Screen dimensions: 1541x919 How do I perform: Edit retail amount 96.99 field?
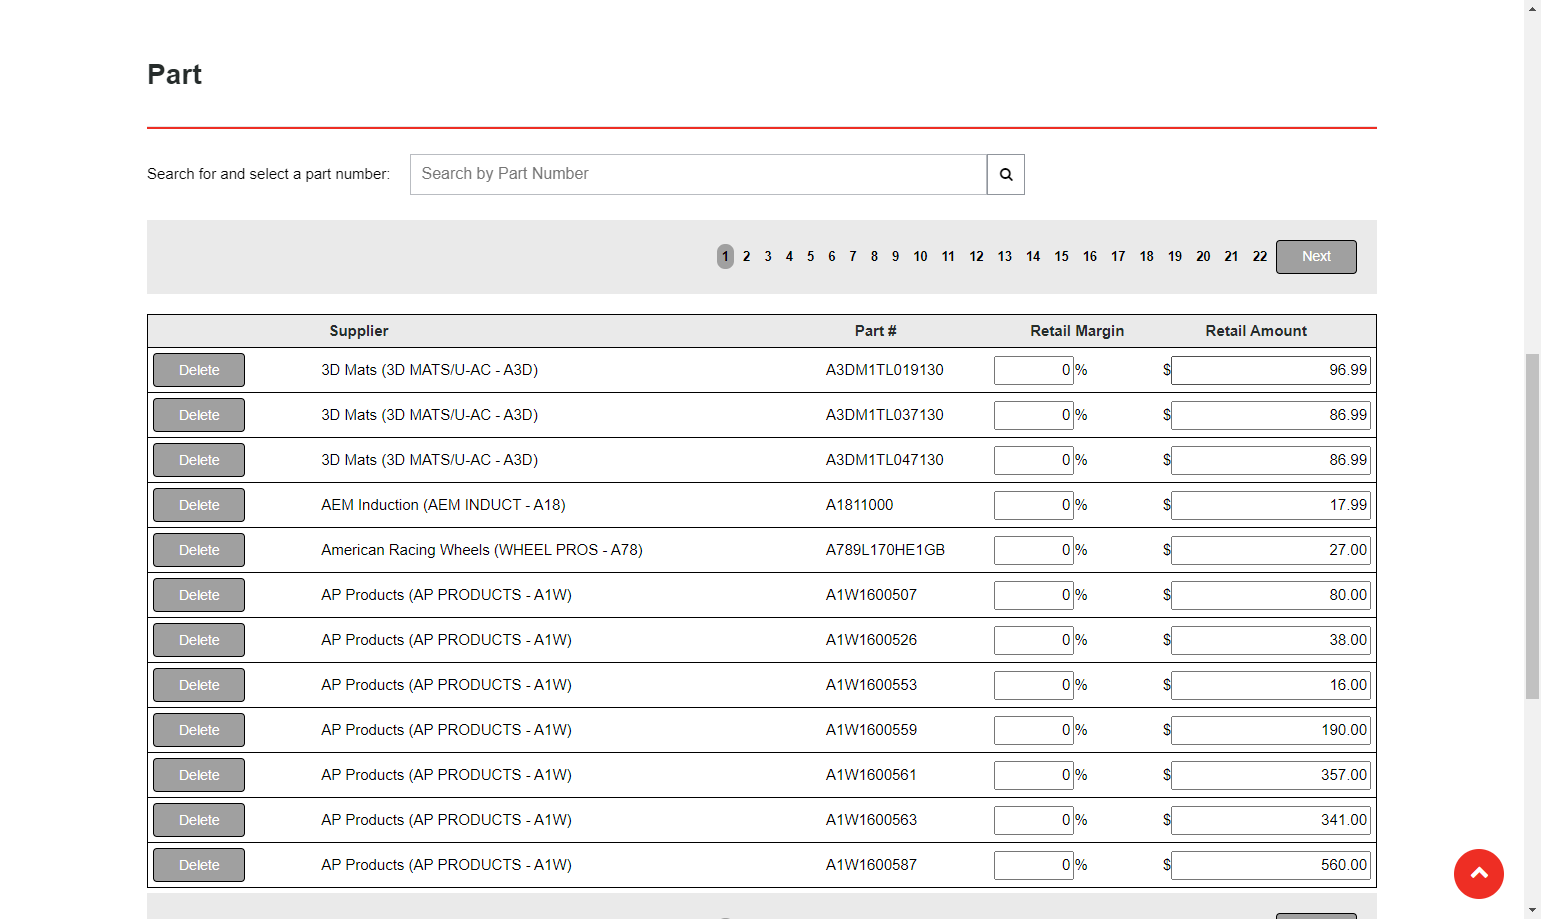(x=1271, y=370)
